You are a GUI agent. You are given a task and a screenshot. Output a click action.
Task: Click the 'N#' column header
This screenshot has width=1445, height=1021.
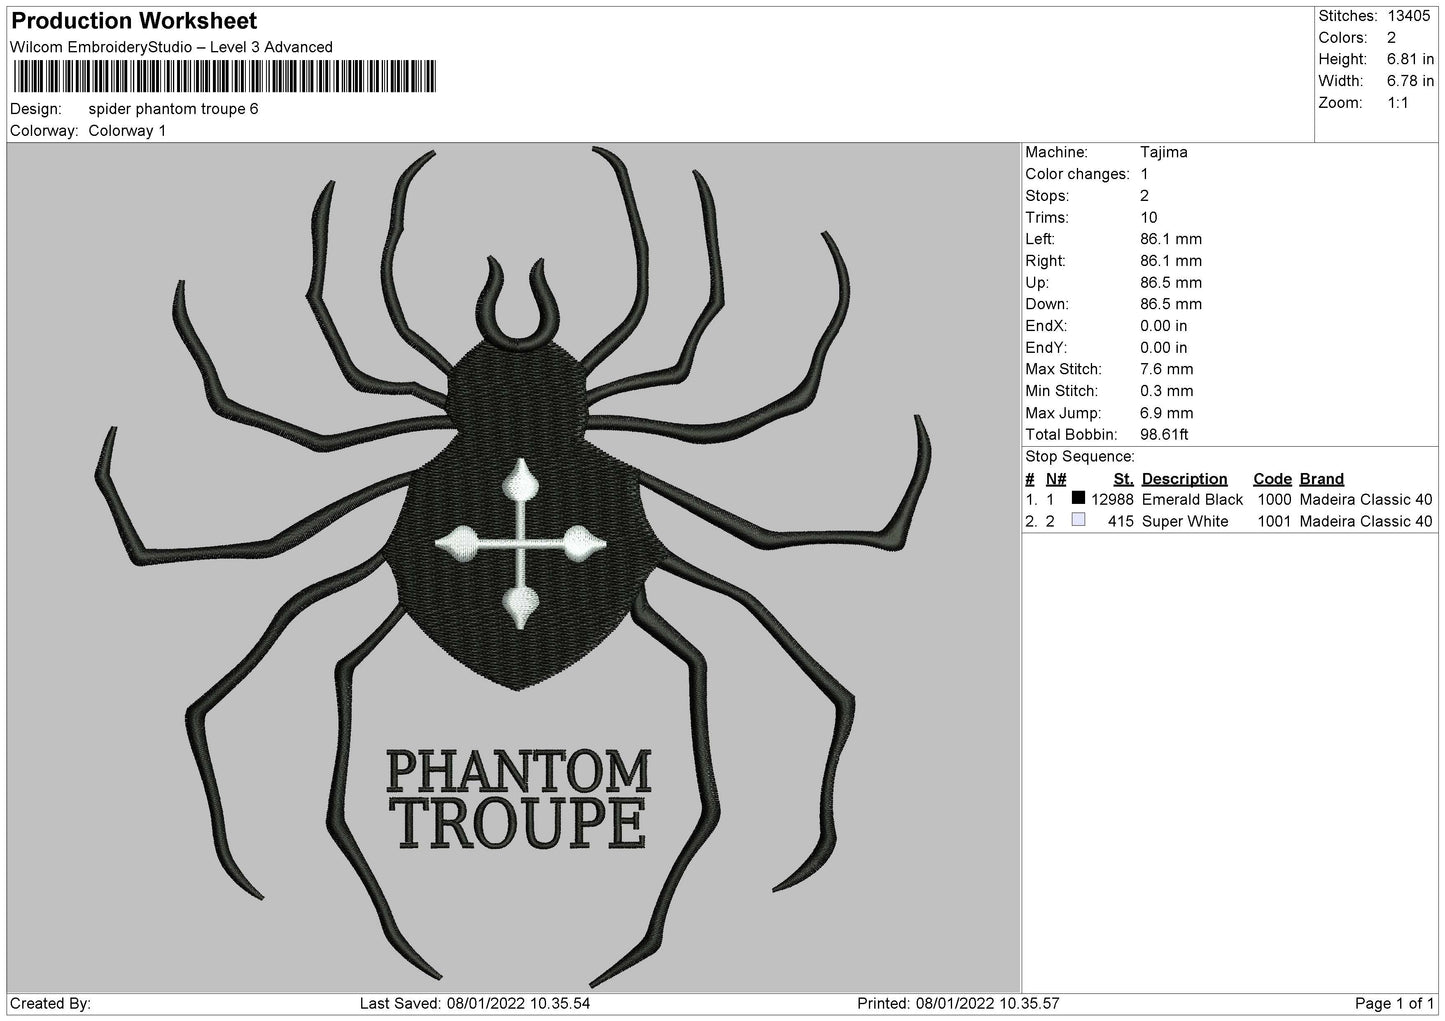click(x=1056, y=479)
